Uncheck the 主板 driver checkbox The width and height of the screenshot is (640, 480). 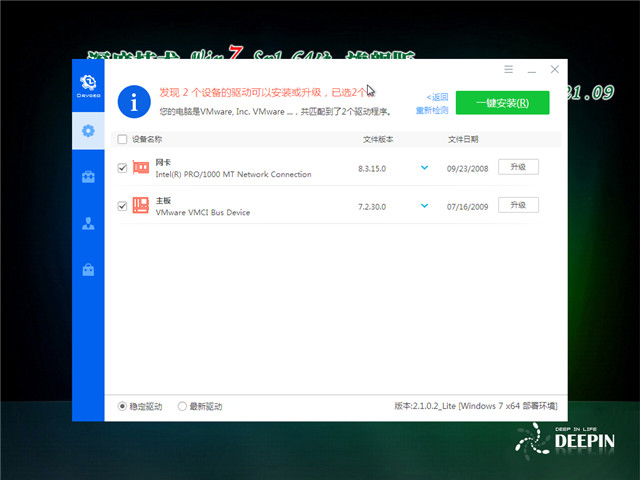click(x=122, y=206)
